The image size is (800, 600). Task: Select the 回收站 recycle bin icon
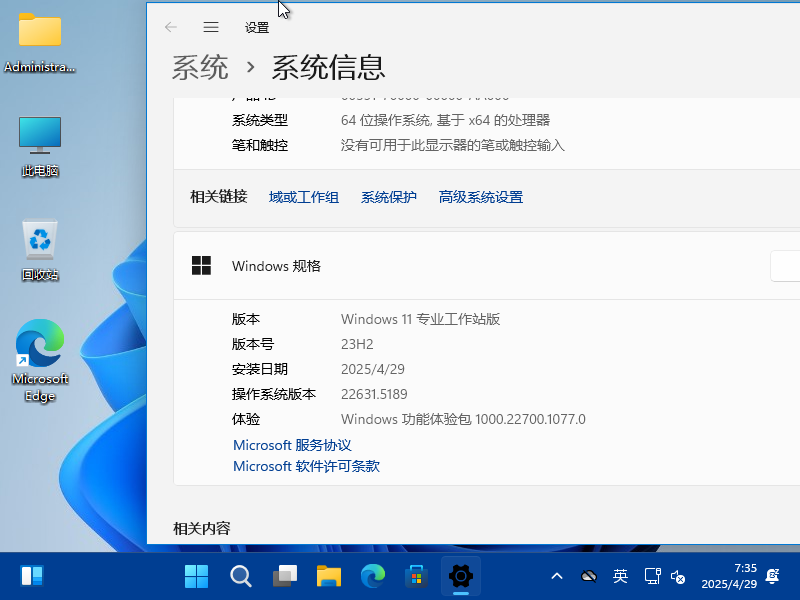(x=40, y=250)
